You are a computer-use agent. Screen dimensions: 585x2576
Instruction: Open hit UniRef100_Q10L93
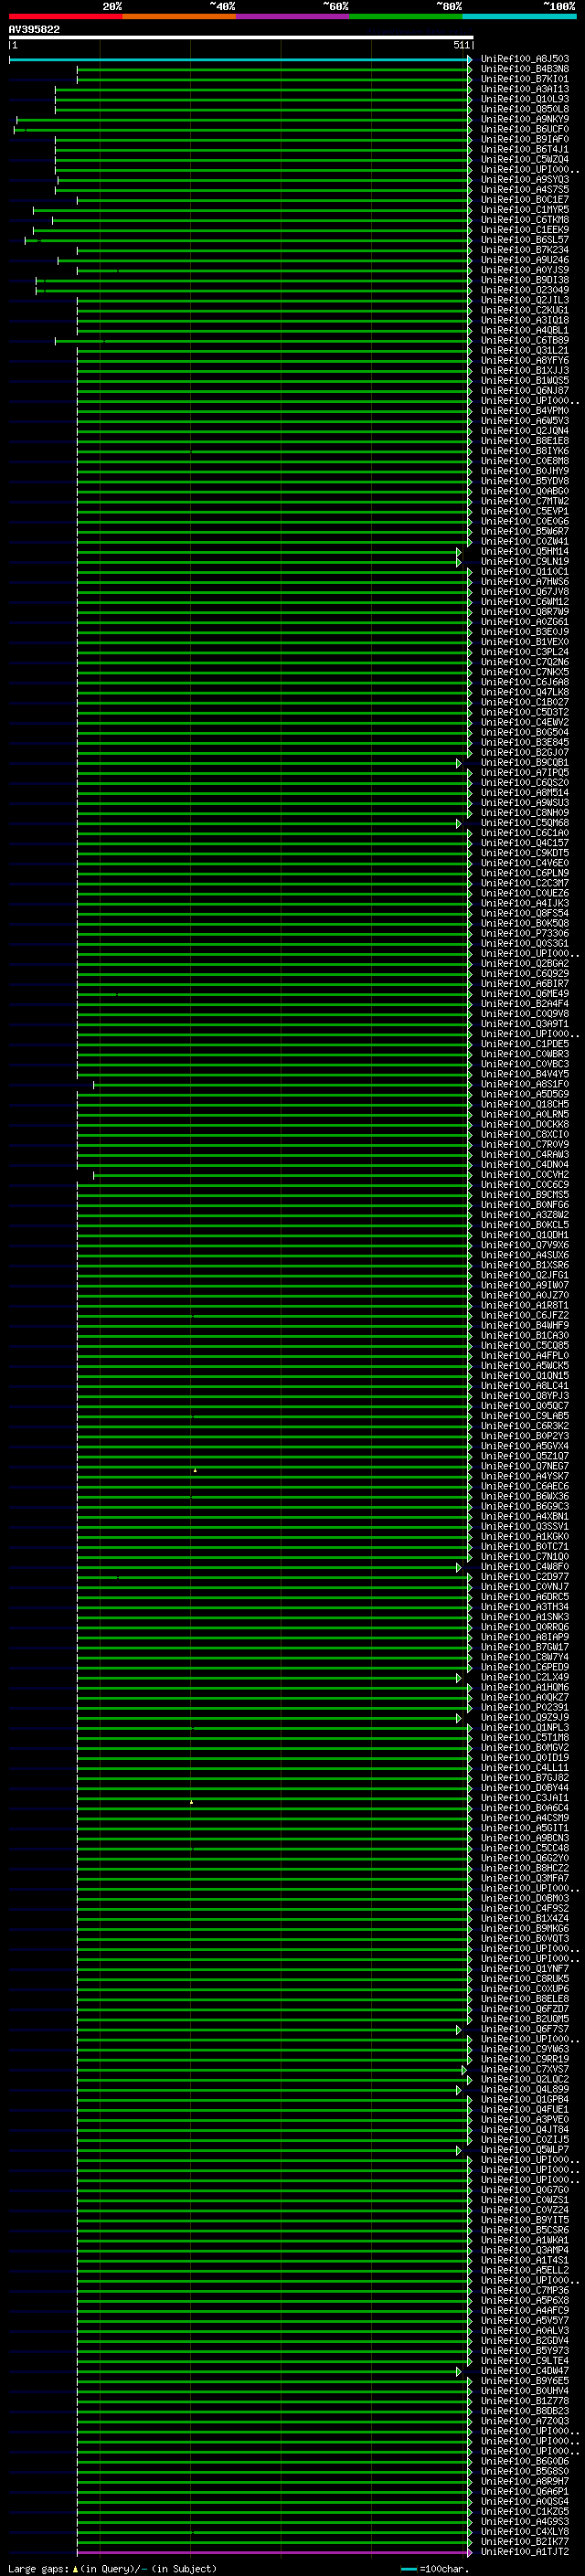coord(525,99)
